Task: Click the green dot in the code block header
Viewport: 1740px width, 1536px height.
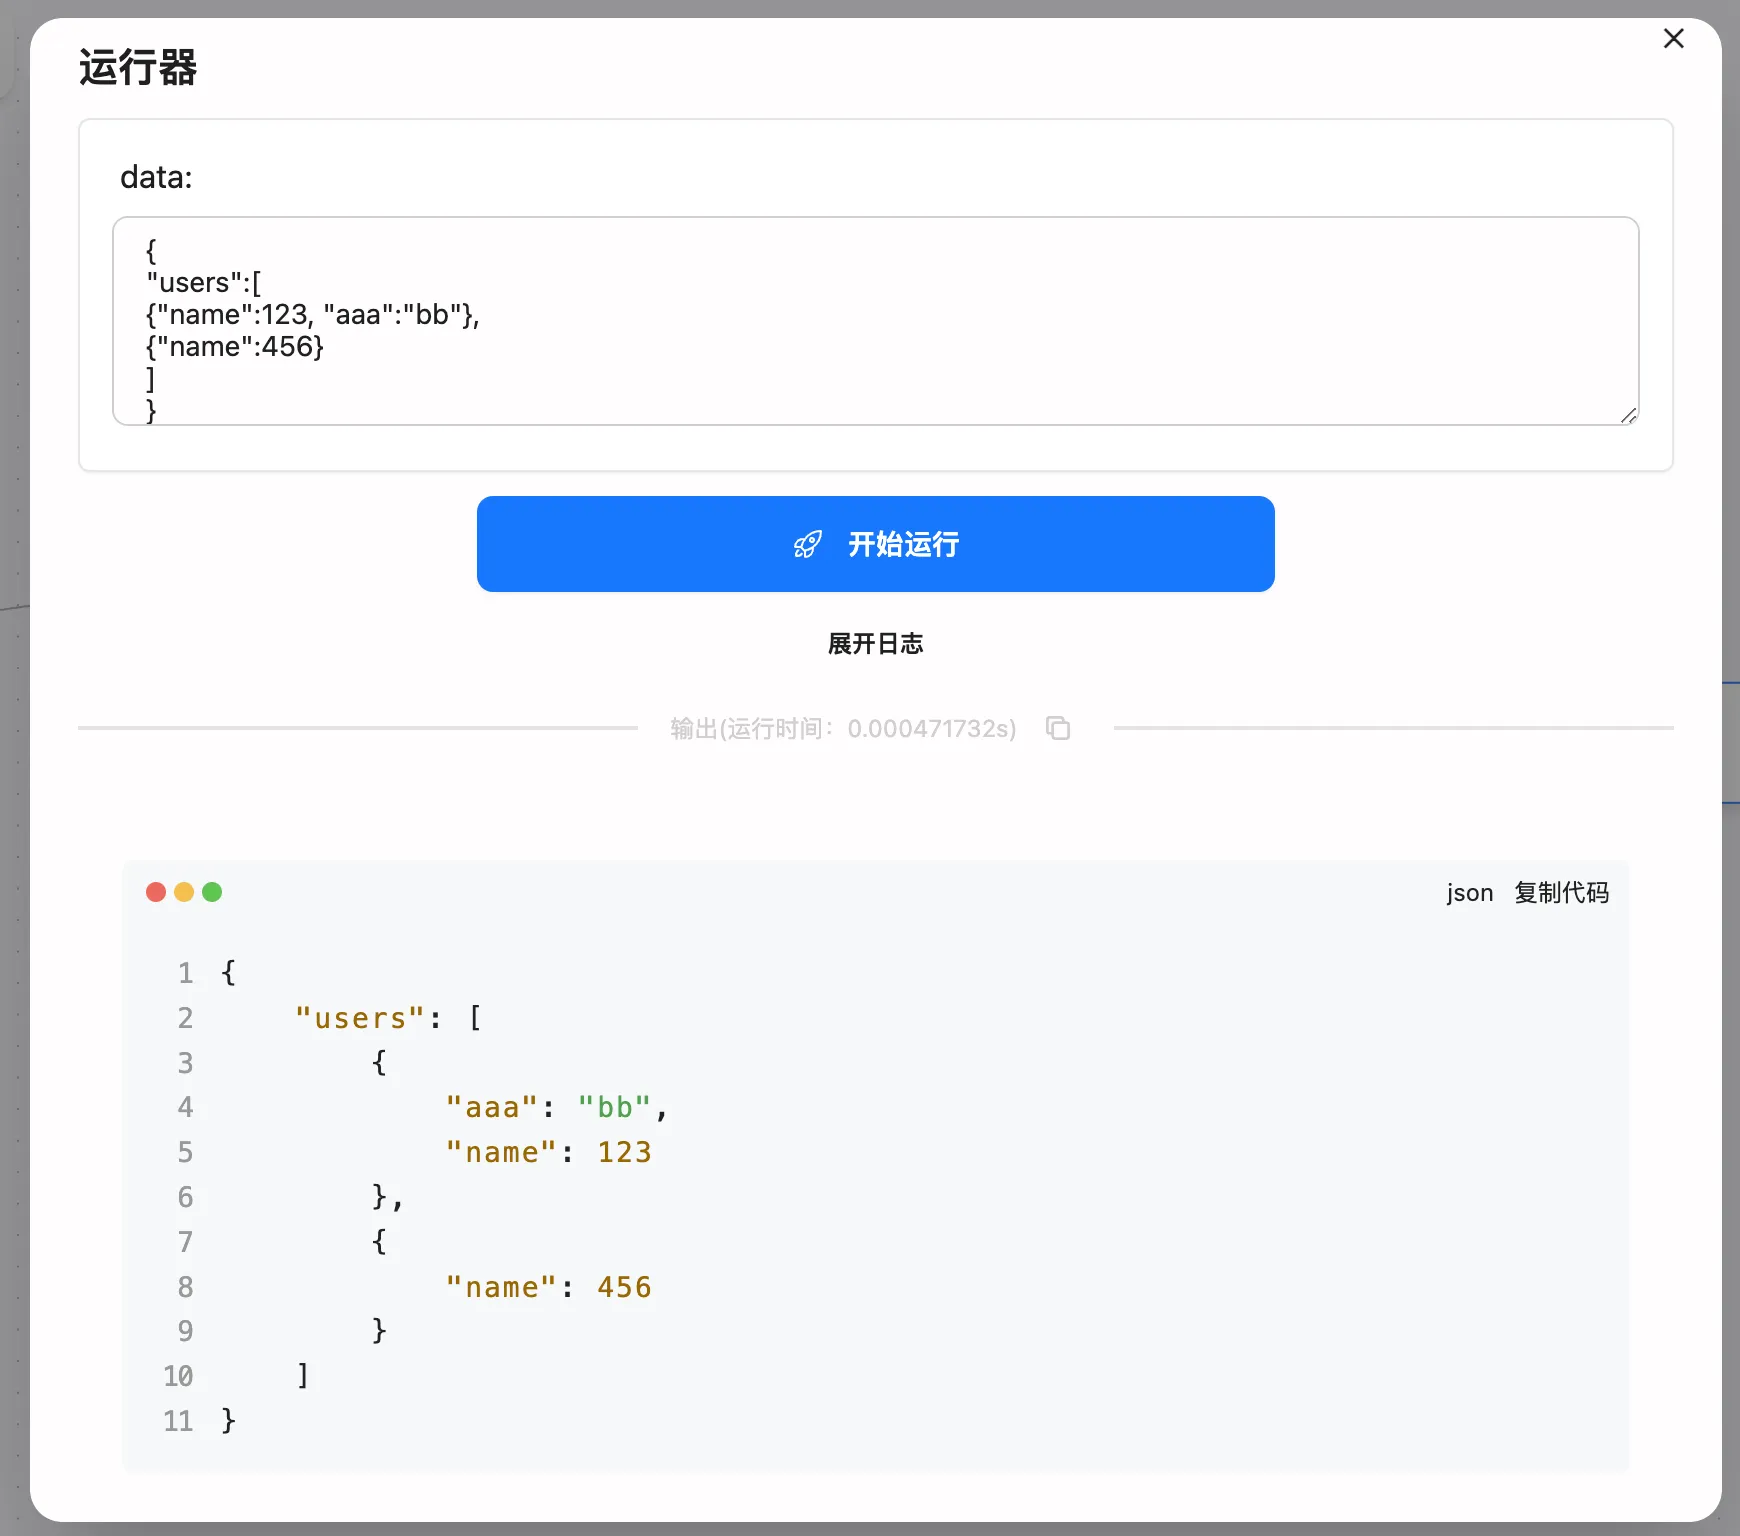Action: tap(212, 892)
